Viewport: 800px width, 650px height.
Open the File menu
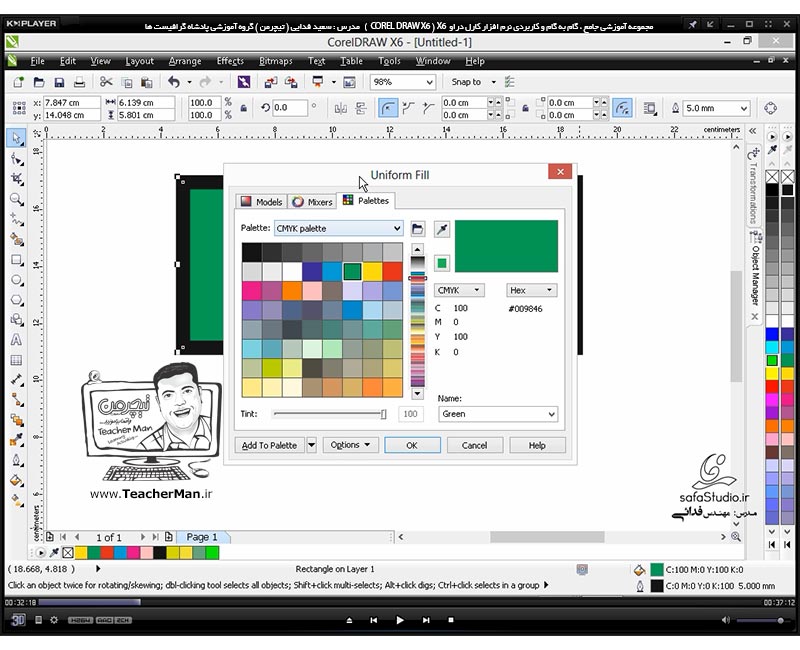point(37,61)
